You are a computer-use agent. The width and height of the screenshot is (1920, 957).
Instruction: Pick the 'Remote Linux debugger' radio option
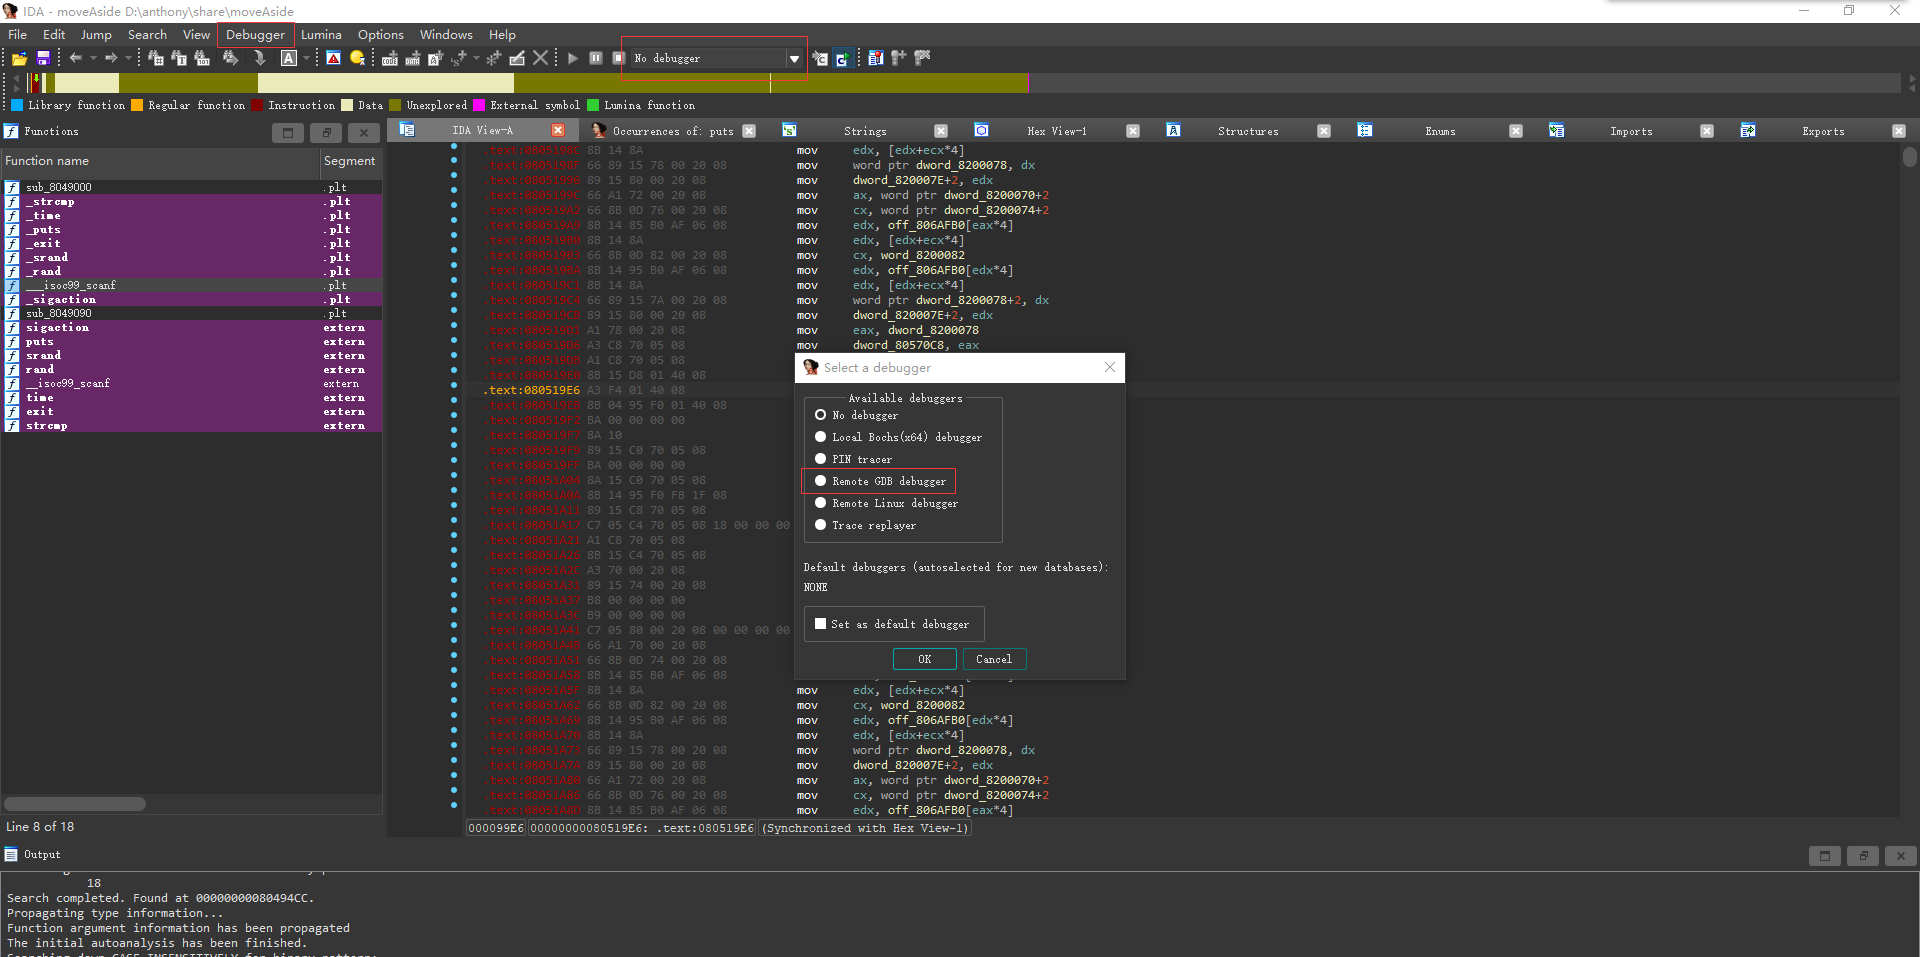(x=820, y=502)
